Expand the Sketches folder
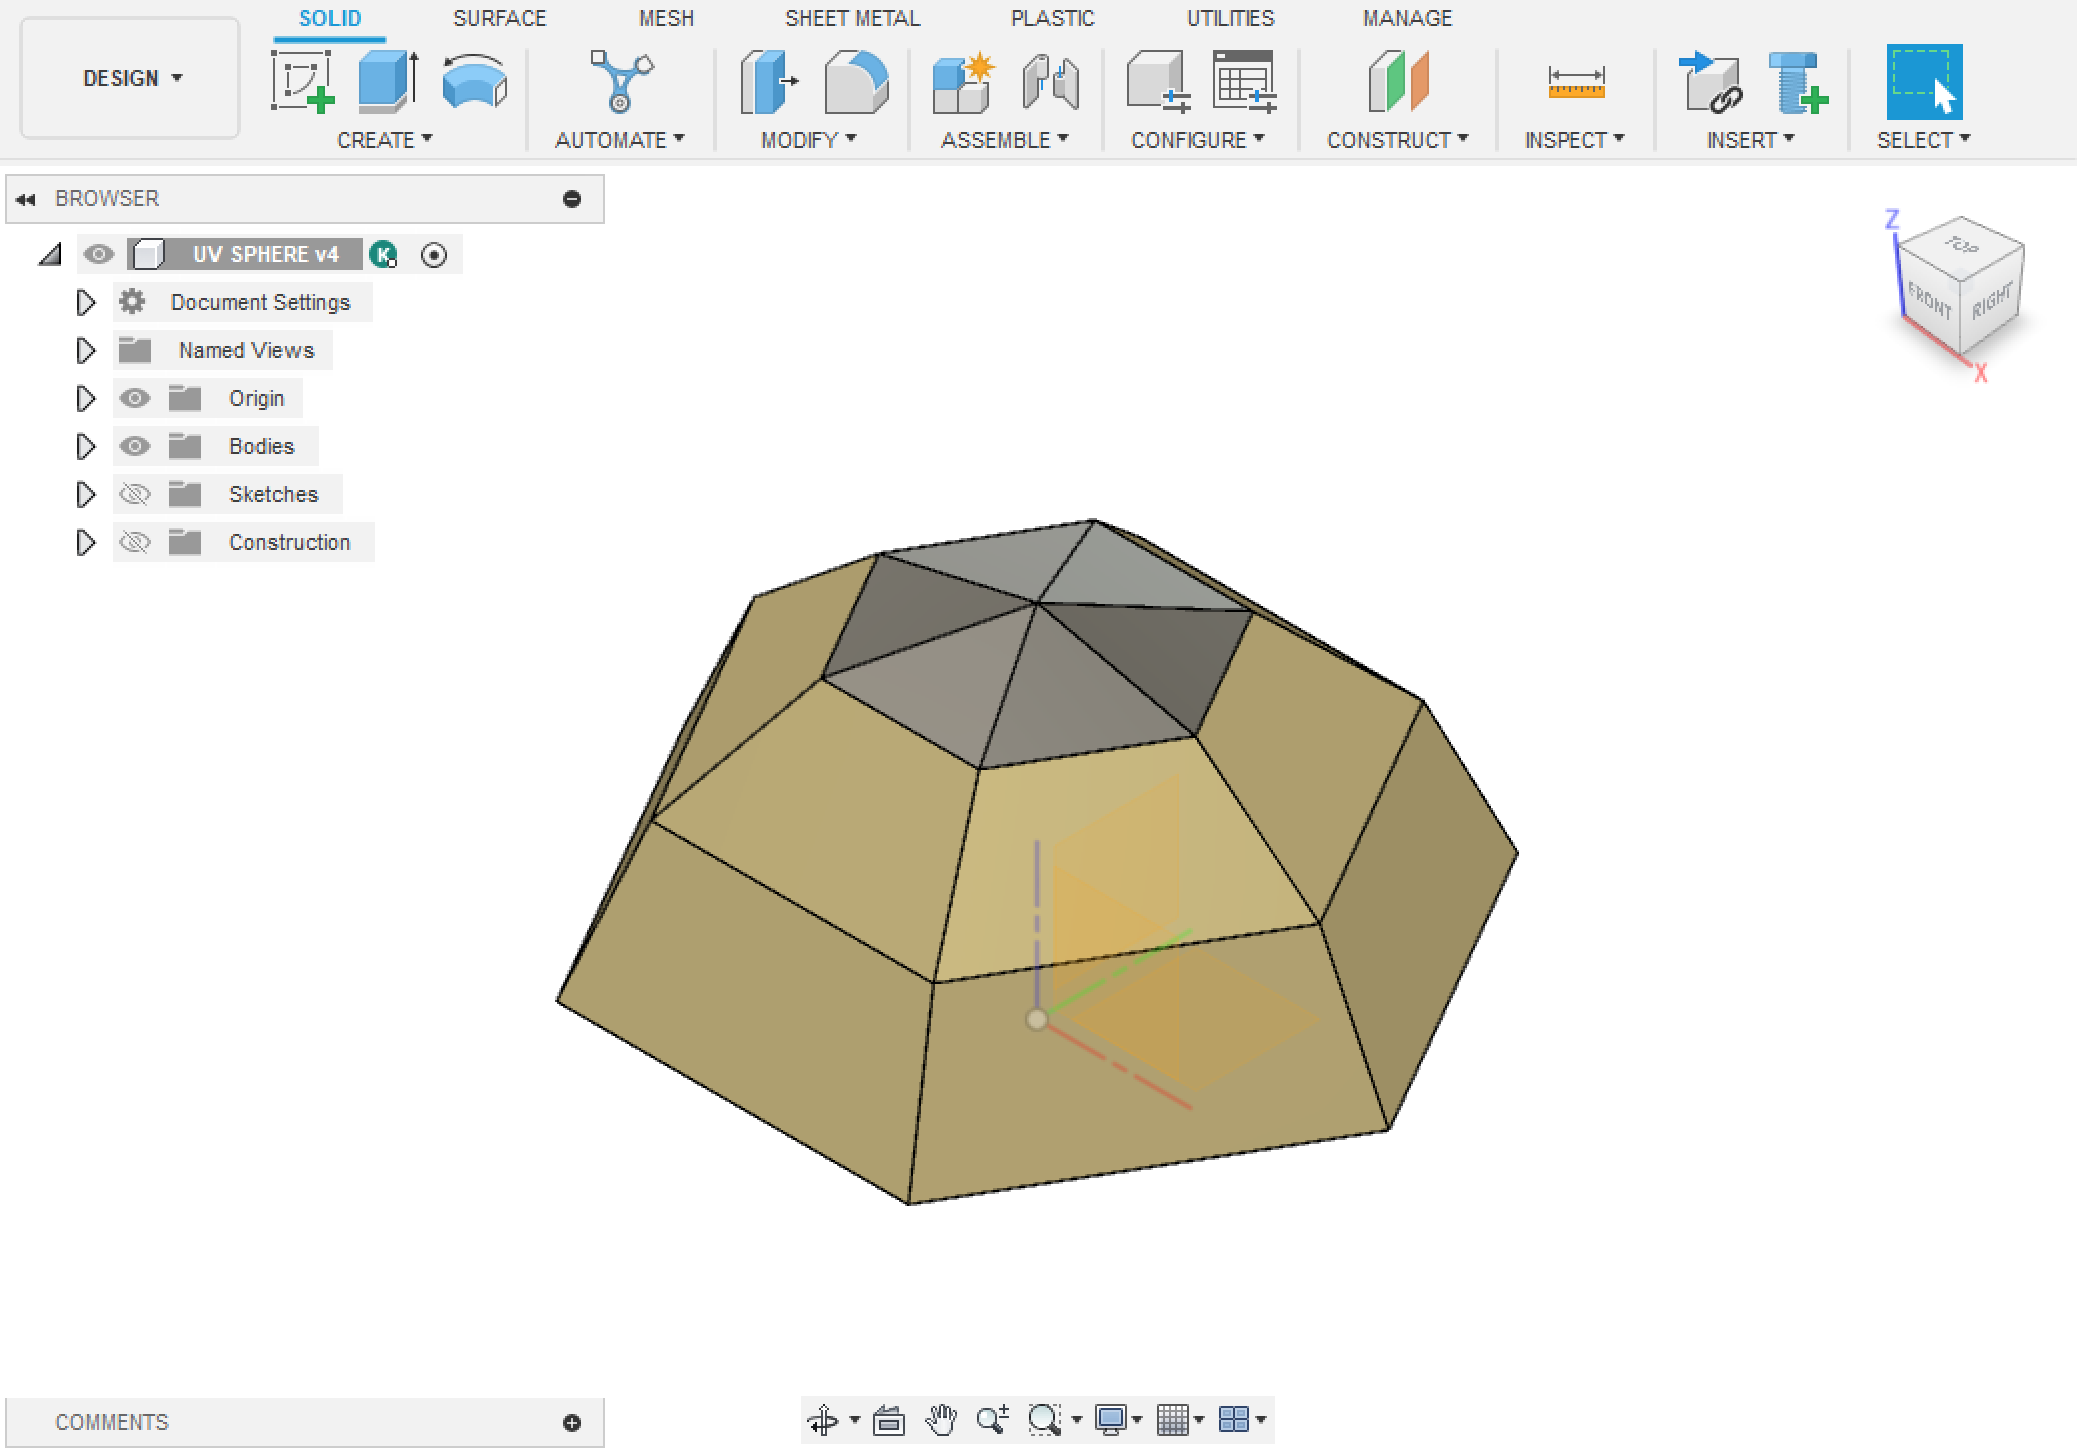Image resolution: width=2077 pixels, height=1455 pixels. click(x=86, y=494)
